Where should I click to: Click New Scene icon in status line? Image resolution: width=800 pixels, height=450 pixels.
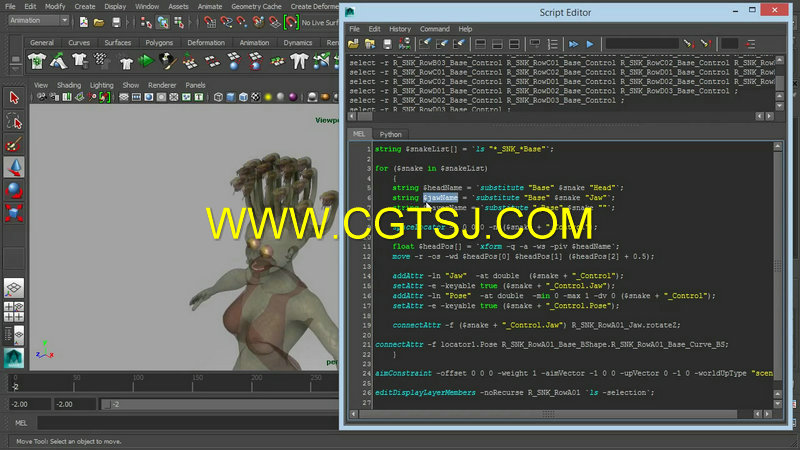click(84, 22)
